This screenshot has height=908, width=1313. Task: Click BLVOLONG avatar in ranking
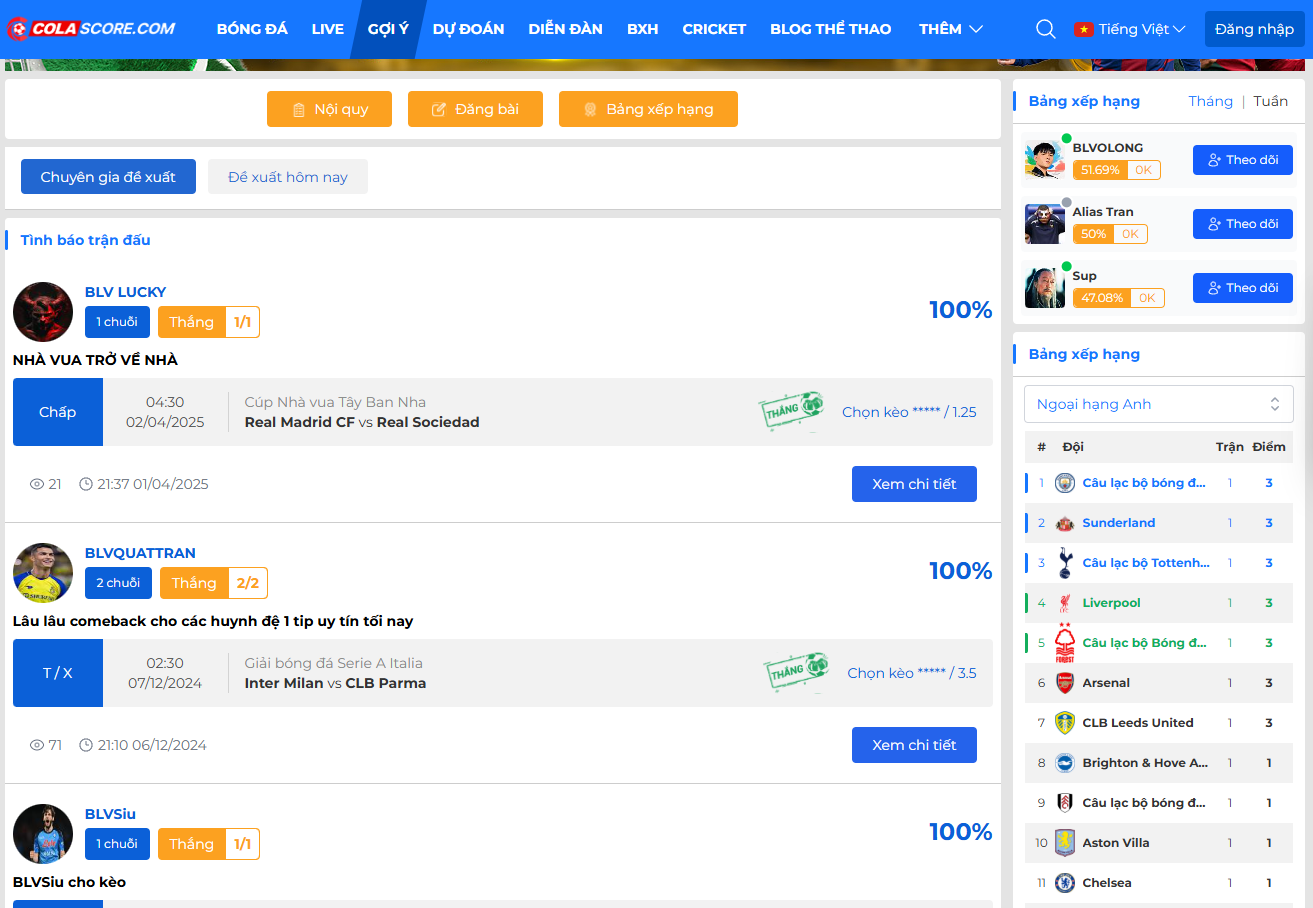pyautogui.click(x=1045, y=160)
